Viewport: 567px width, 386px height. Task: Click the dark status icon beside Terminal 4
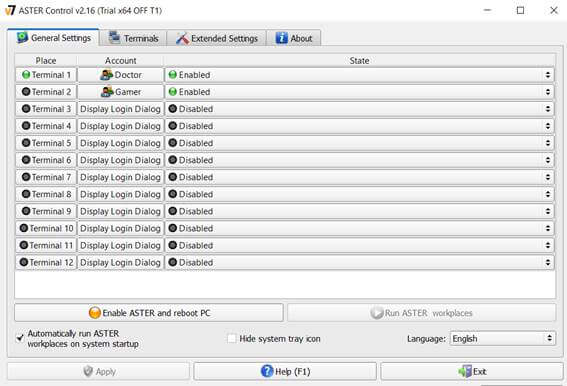pyautogui.click(x=26, y=126)
